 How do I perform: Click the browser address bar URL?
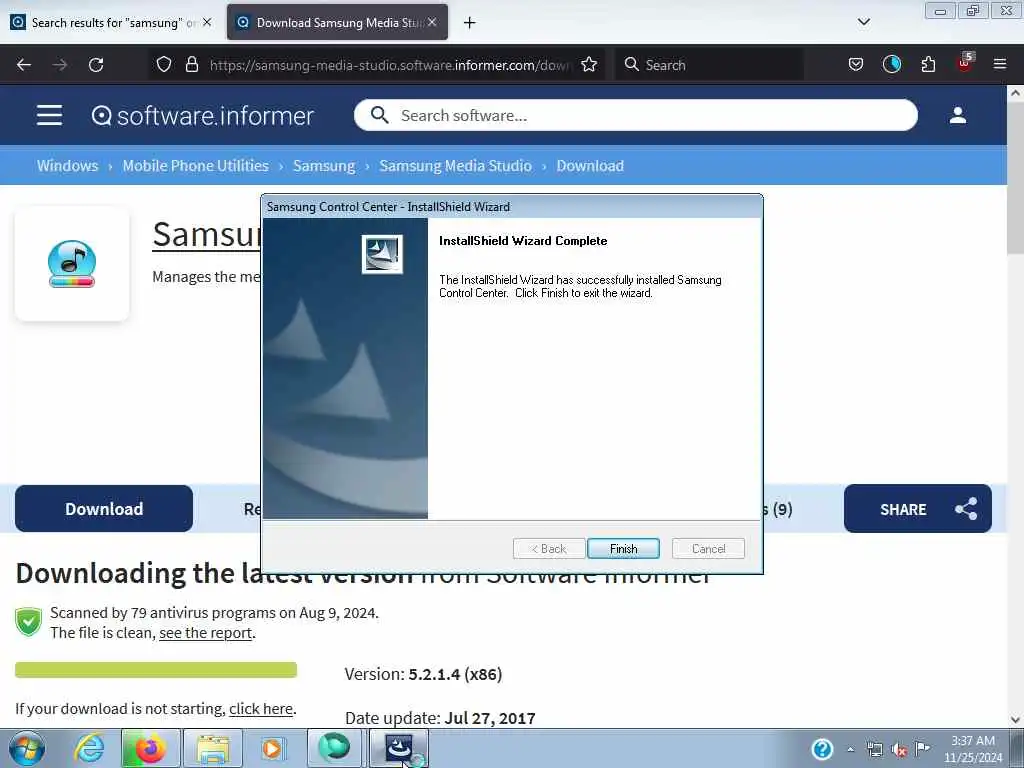(x=390, y=65)
